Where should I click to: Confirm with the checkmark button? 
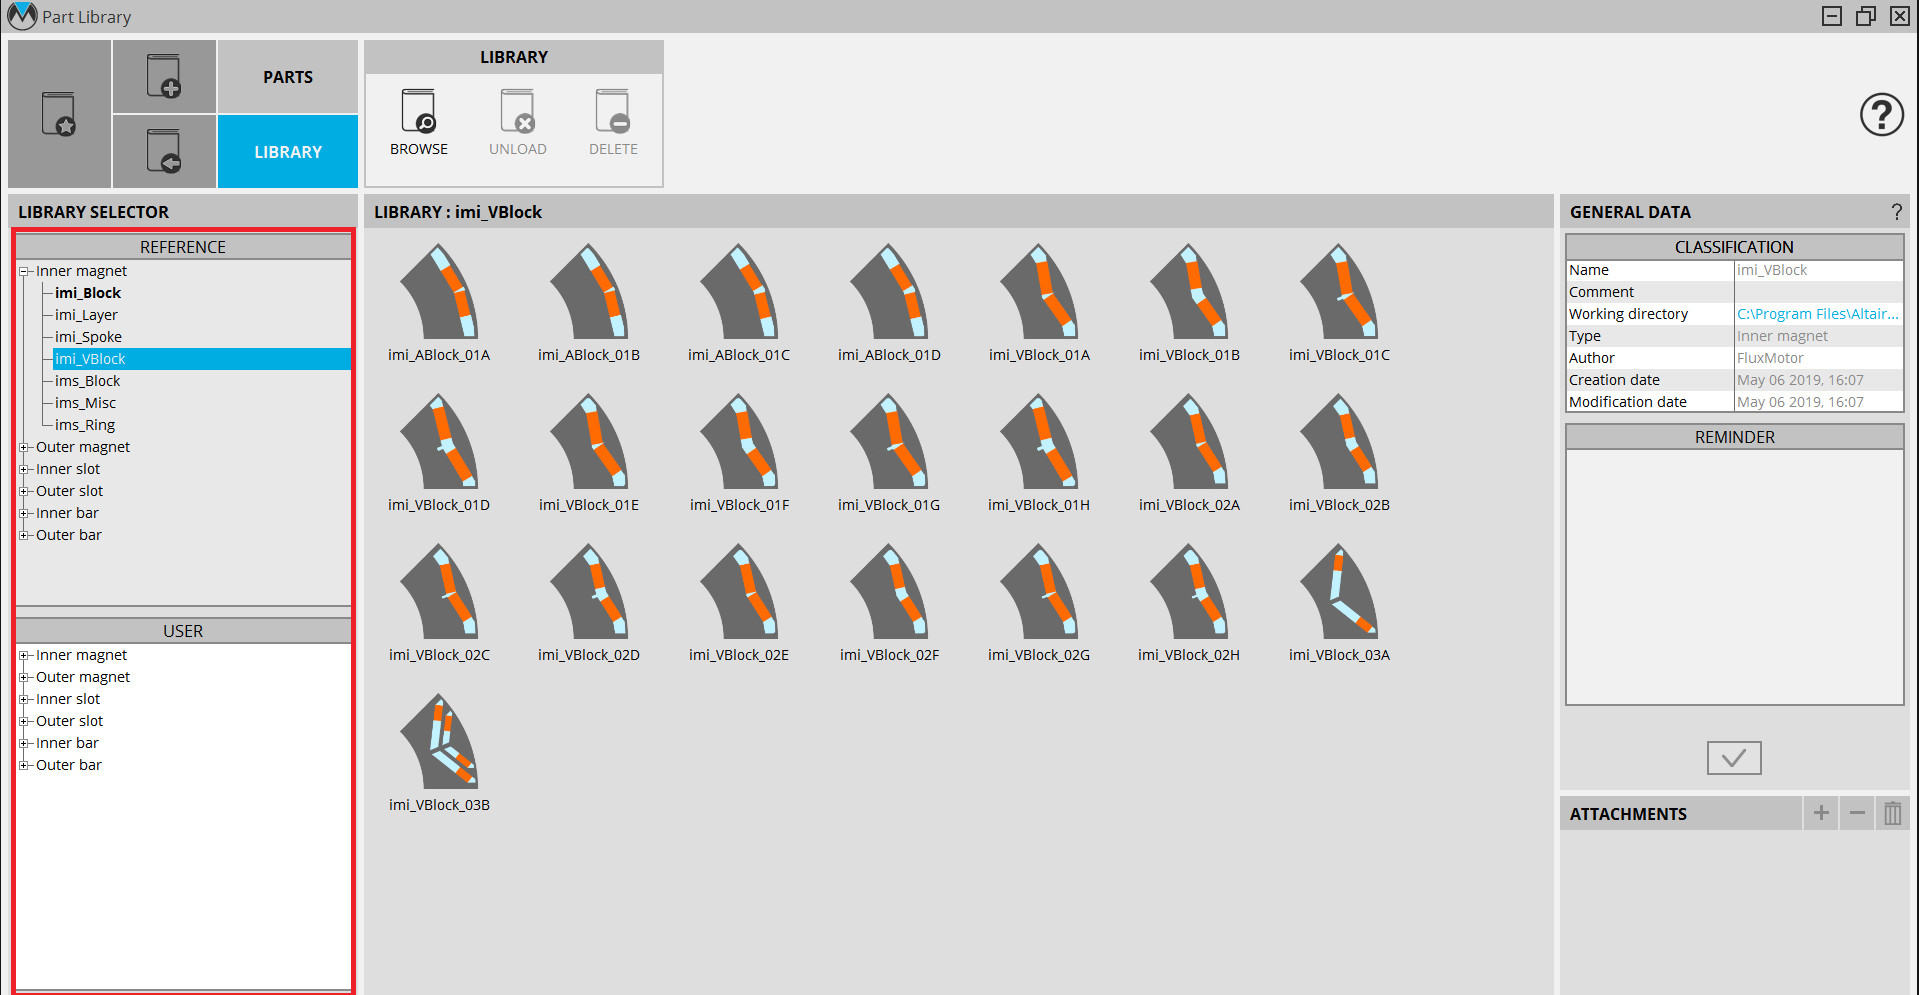tap(1733, 758)
